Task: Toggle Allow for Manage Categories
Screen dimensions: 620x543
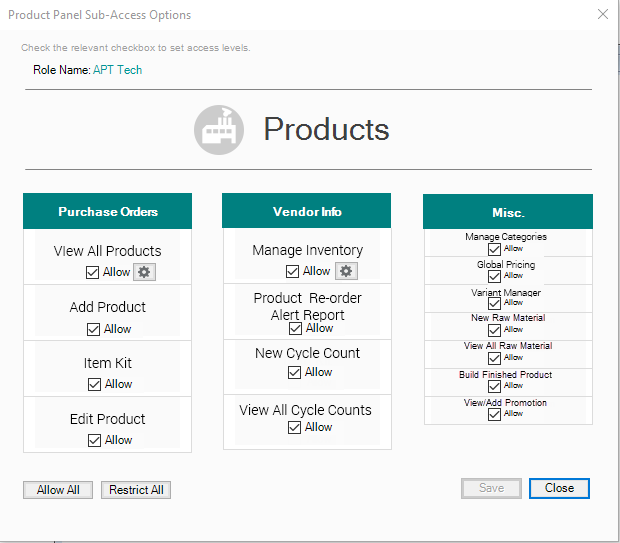Action: coord(494,248)
